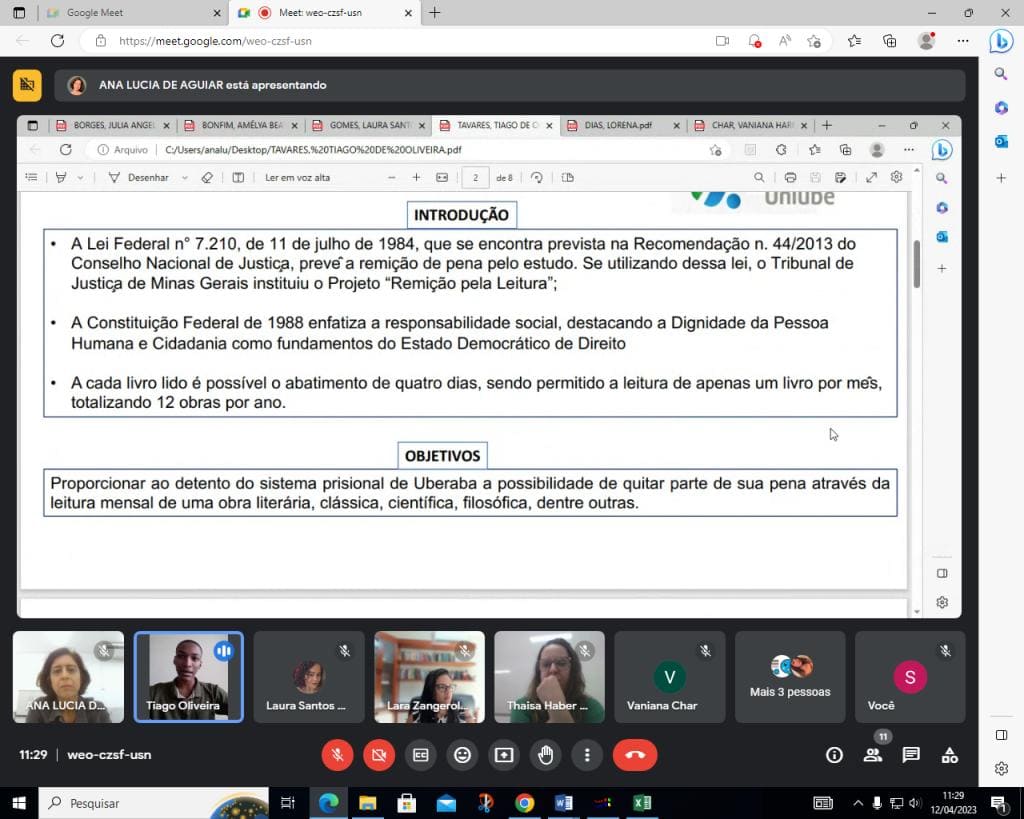Open Excel from the taskbar
Viewport: 1024px width, 819px height.
coord(642,803)
